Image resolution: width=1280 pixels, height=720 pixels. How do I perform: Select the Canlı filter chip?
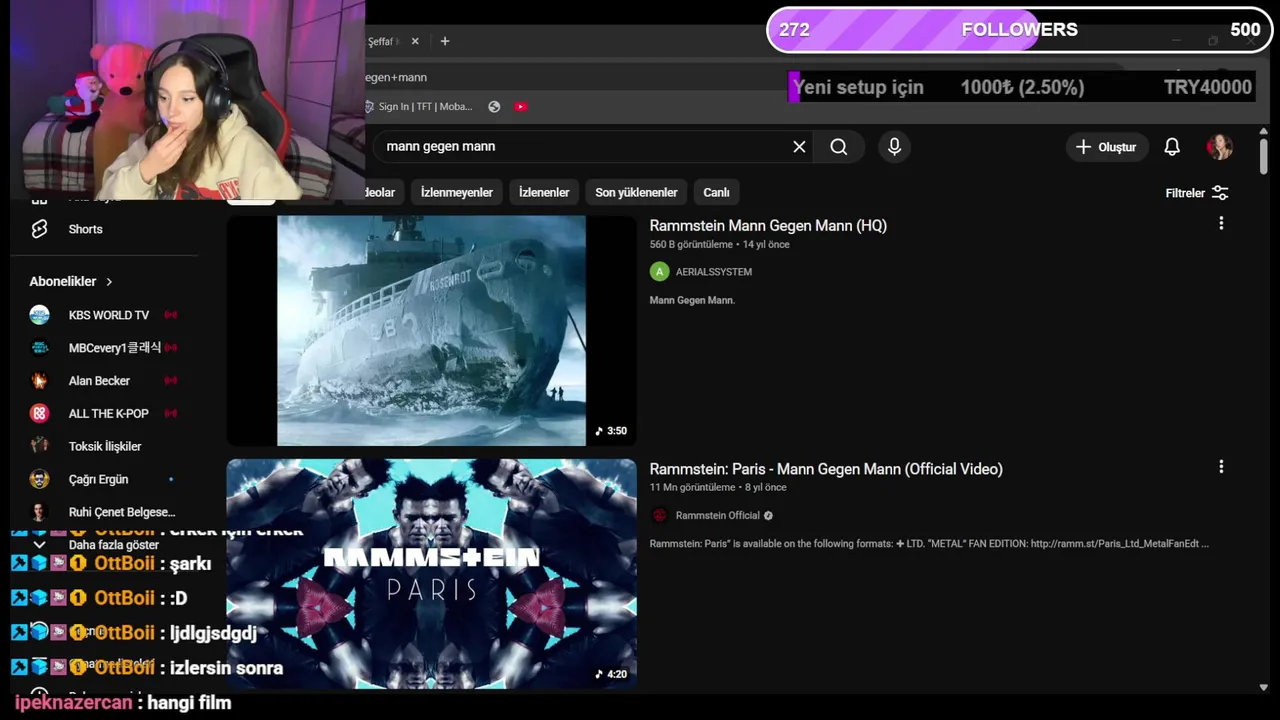(x=716, y=192)
